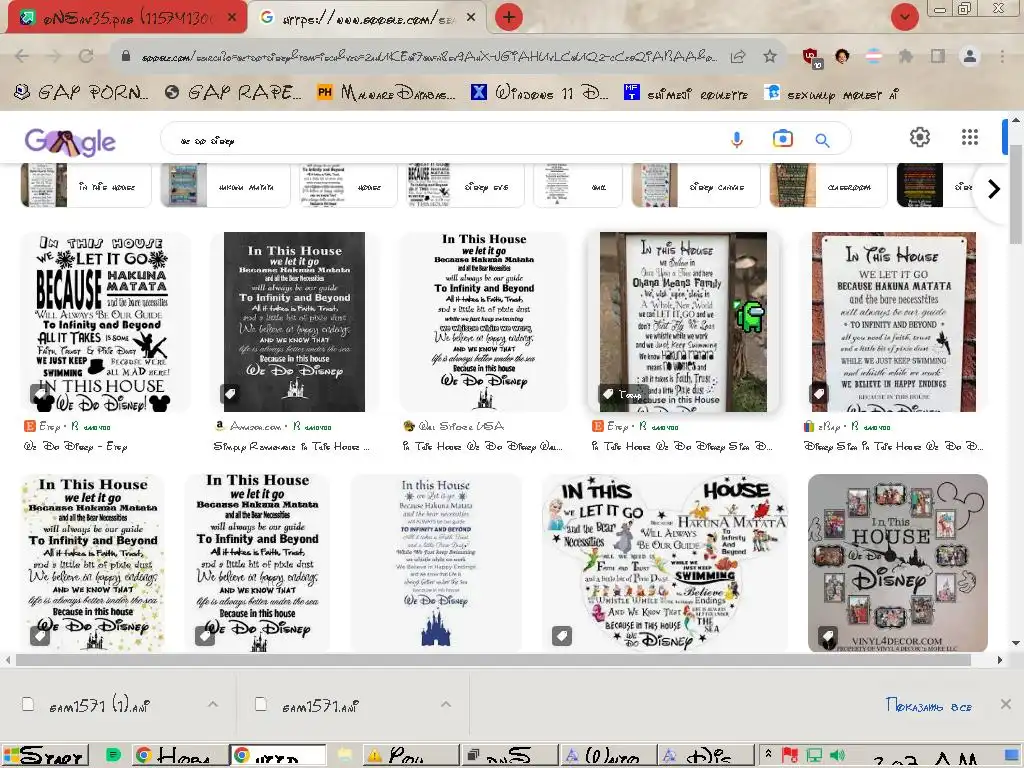The height and width of the screenshot is (768, 1024).
Task: Open the Mickey-head colorful quote image
Action: (x=665, y=563)
